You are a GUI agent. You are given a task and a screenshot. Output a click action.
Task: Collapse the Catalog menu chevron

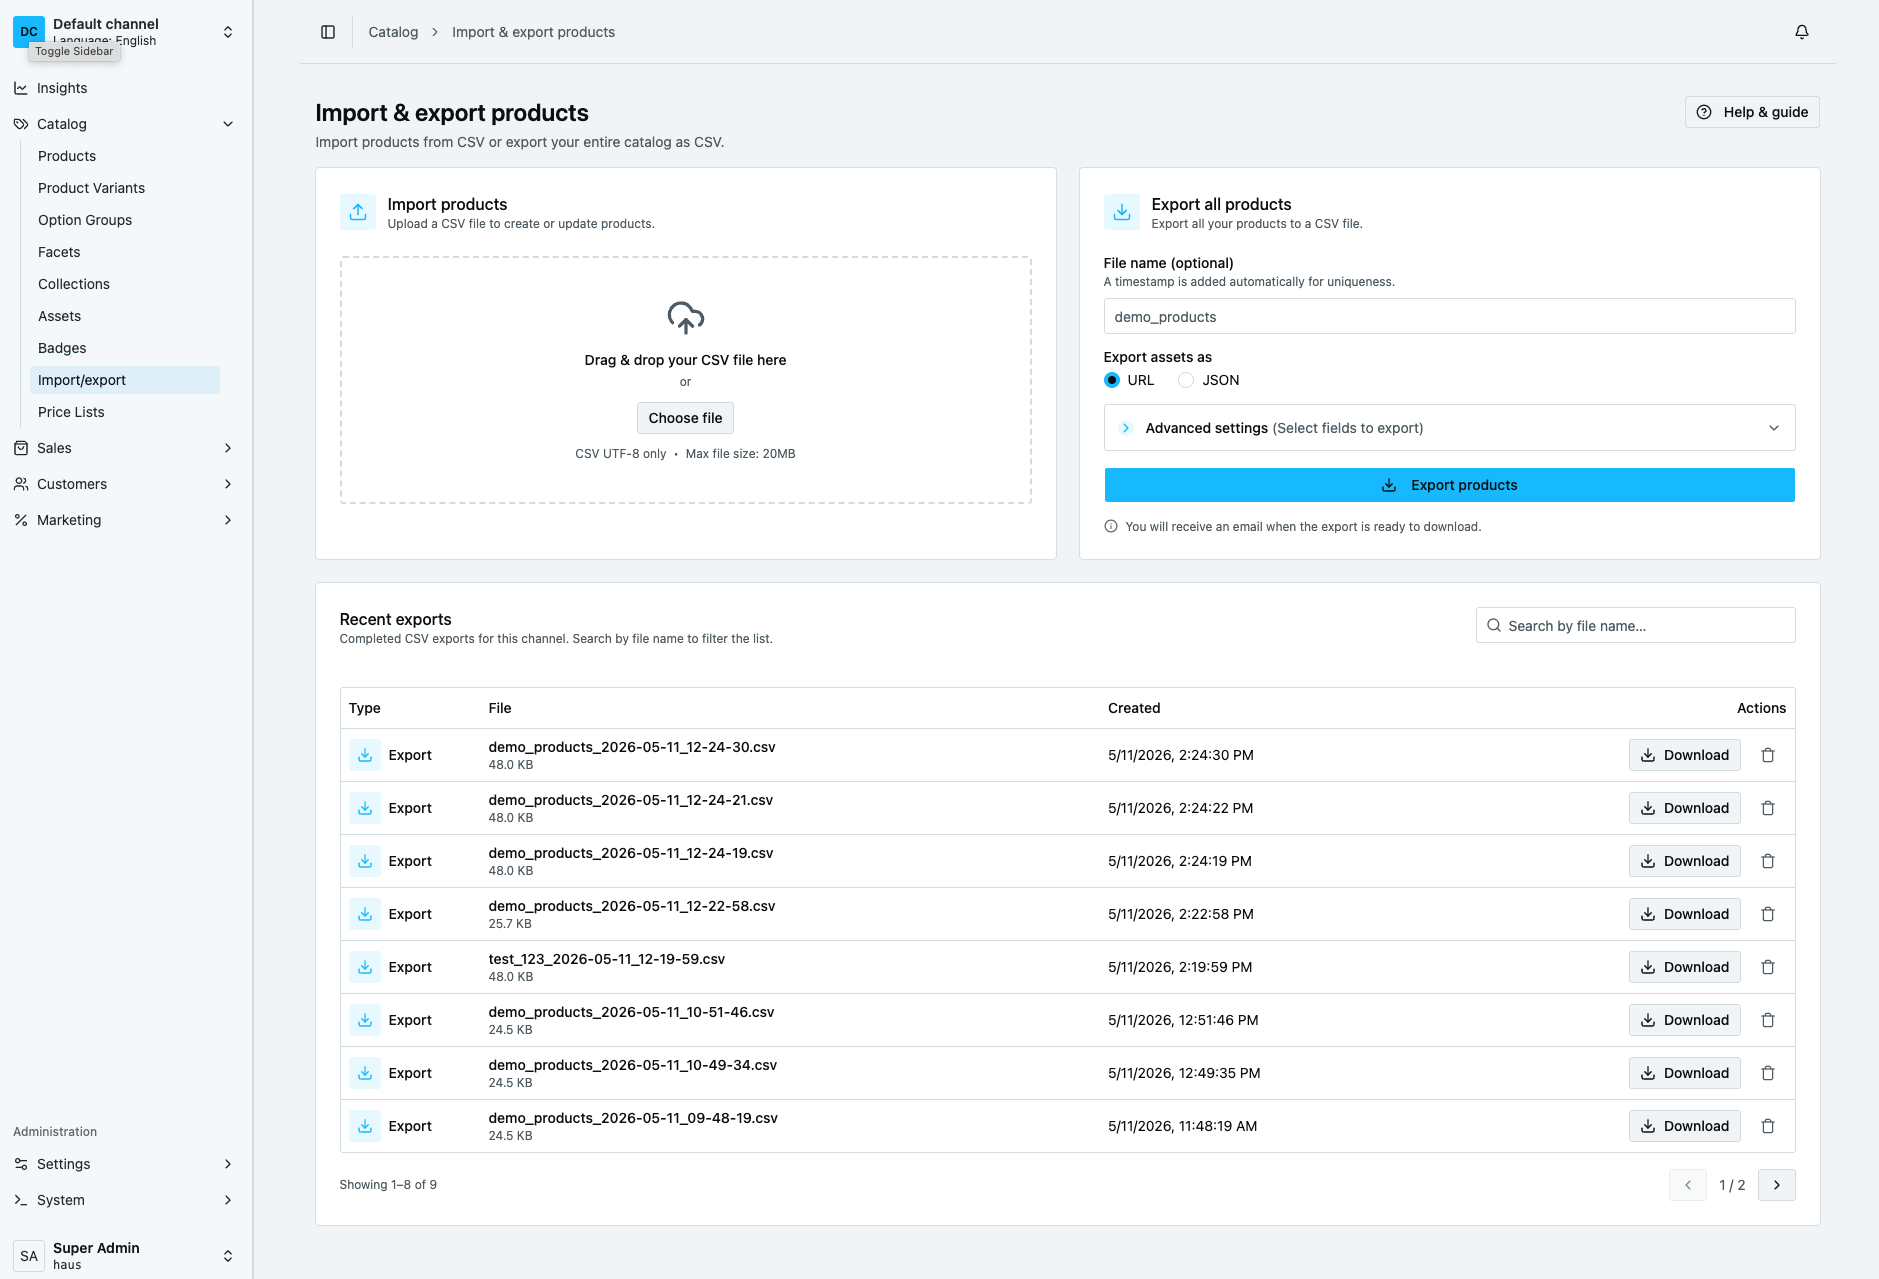click(x=228, y=124)
